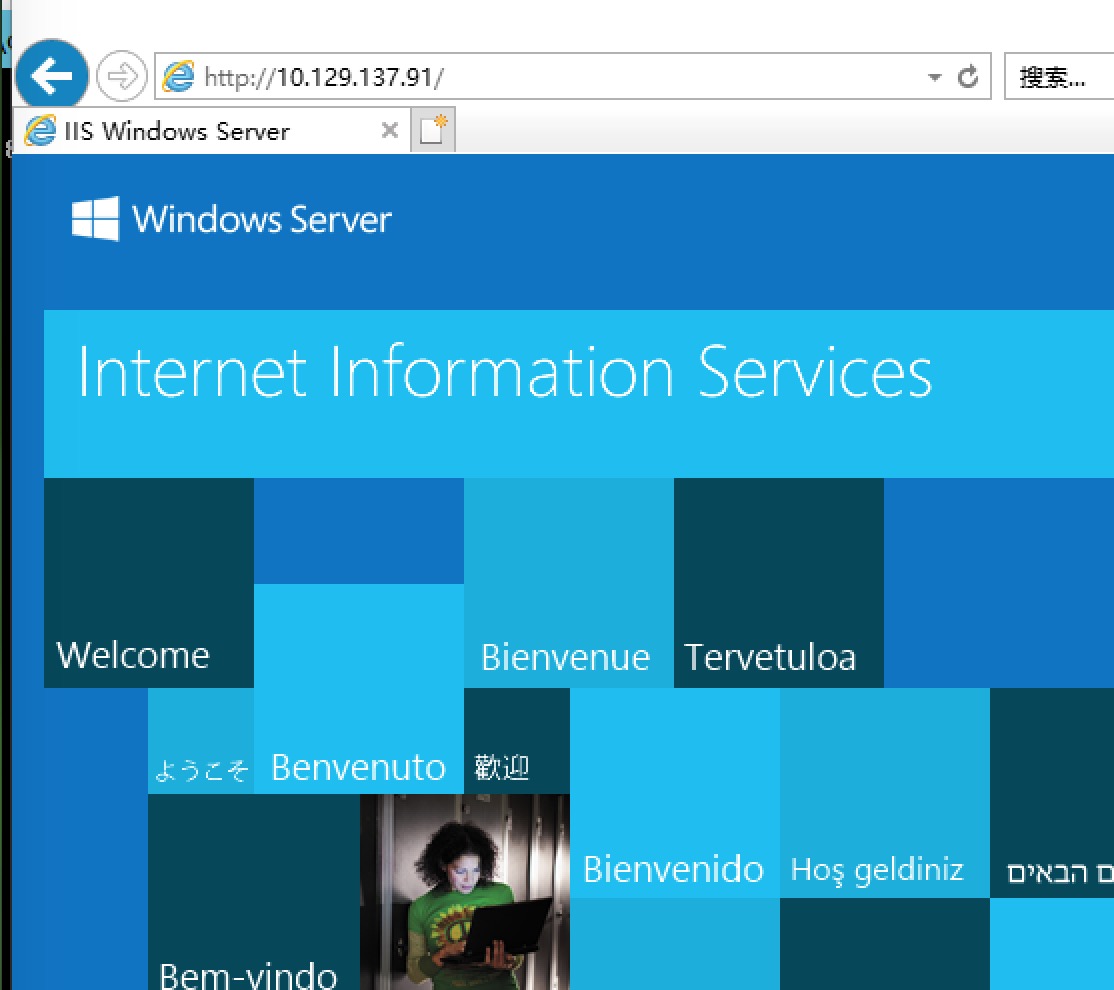Click the IE favicon on the tab
The height and width of the screenshot is (990, 1114).
40,130
